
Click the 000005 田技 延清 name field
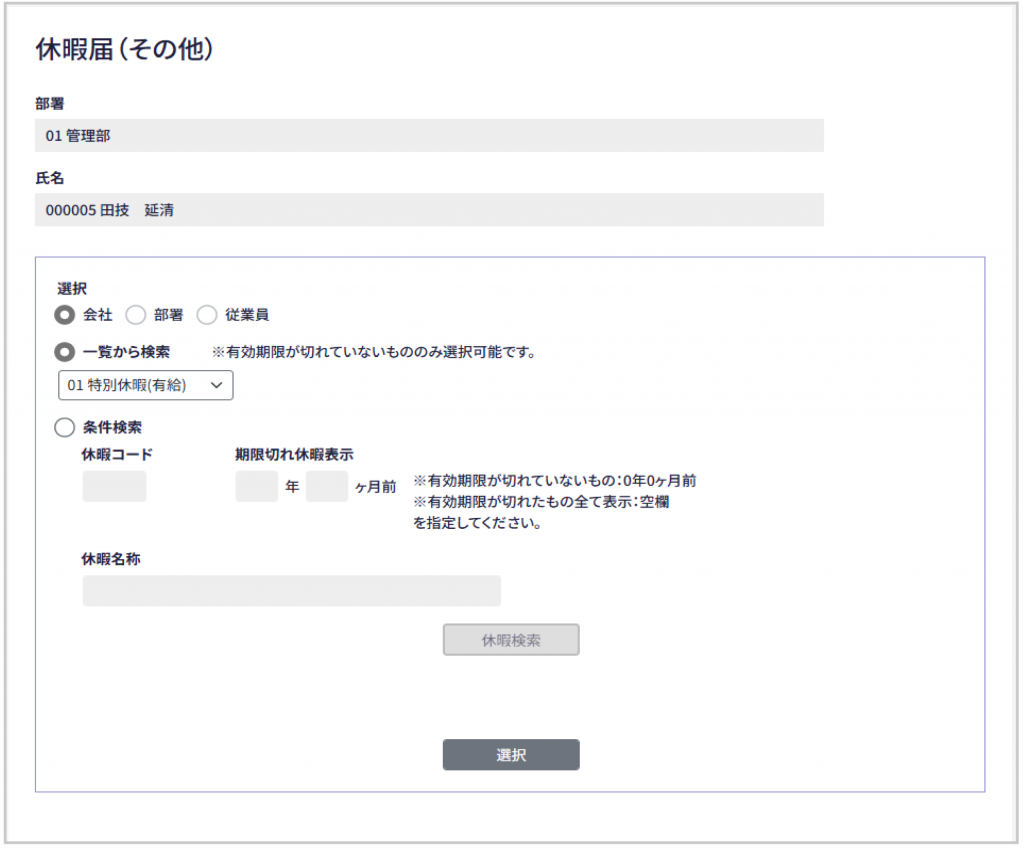point(429,210)
